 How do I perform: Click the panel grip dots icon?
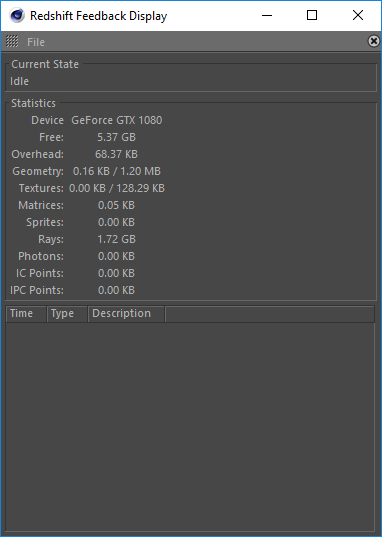point(12,41)
